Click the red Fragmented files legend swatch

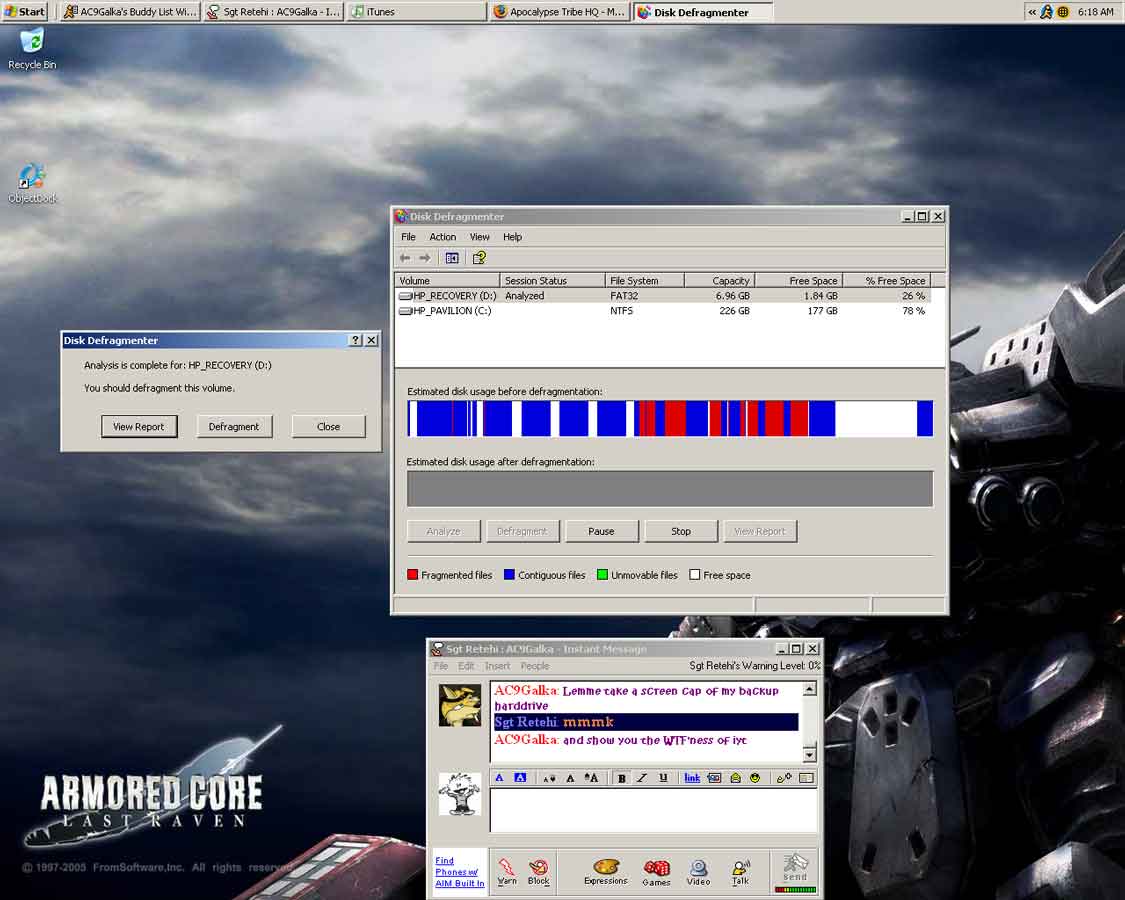413,575
